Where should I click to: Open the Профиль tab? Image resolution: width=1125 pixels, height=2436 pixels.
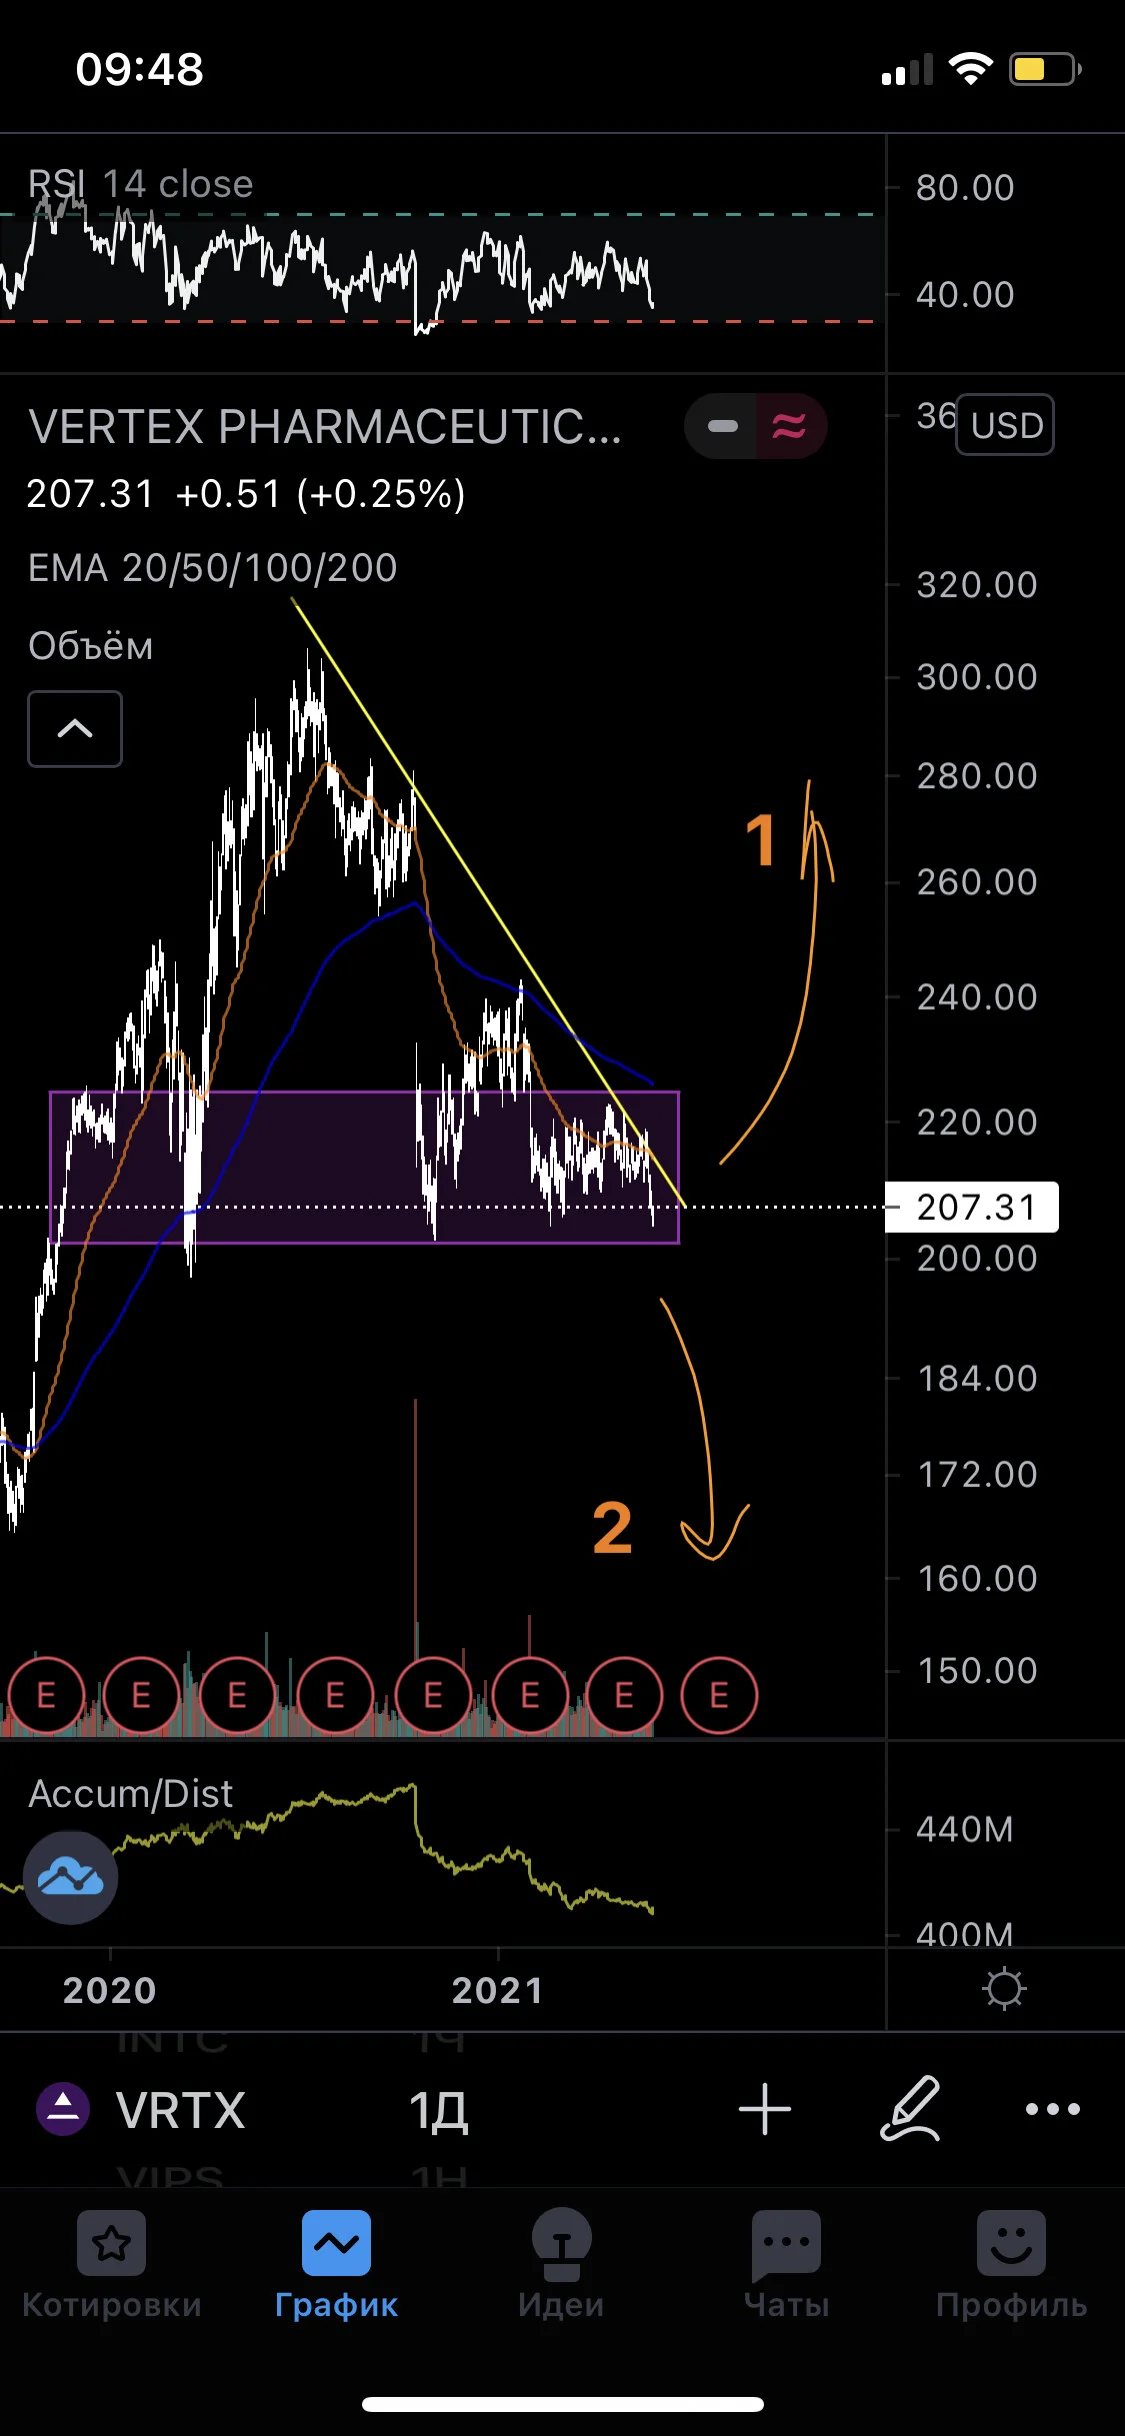pos(1011,2264)
